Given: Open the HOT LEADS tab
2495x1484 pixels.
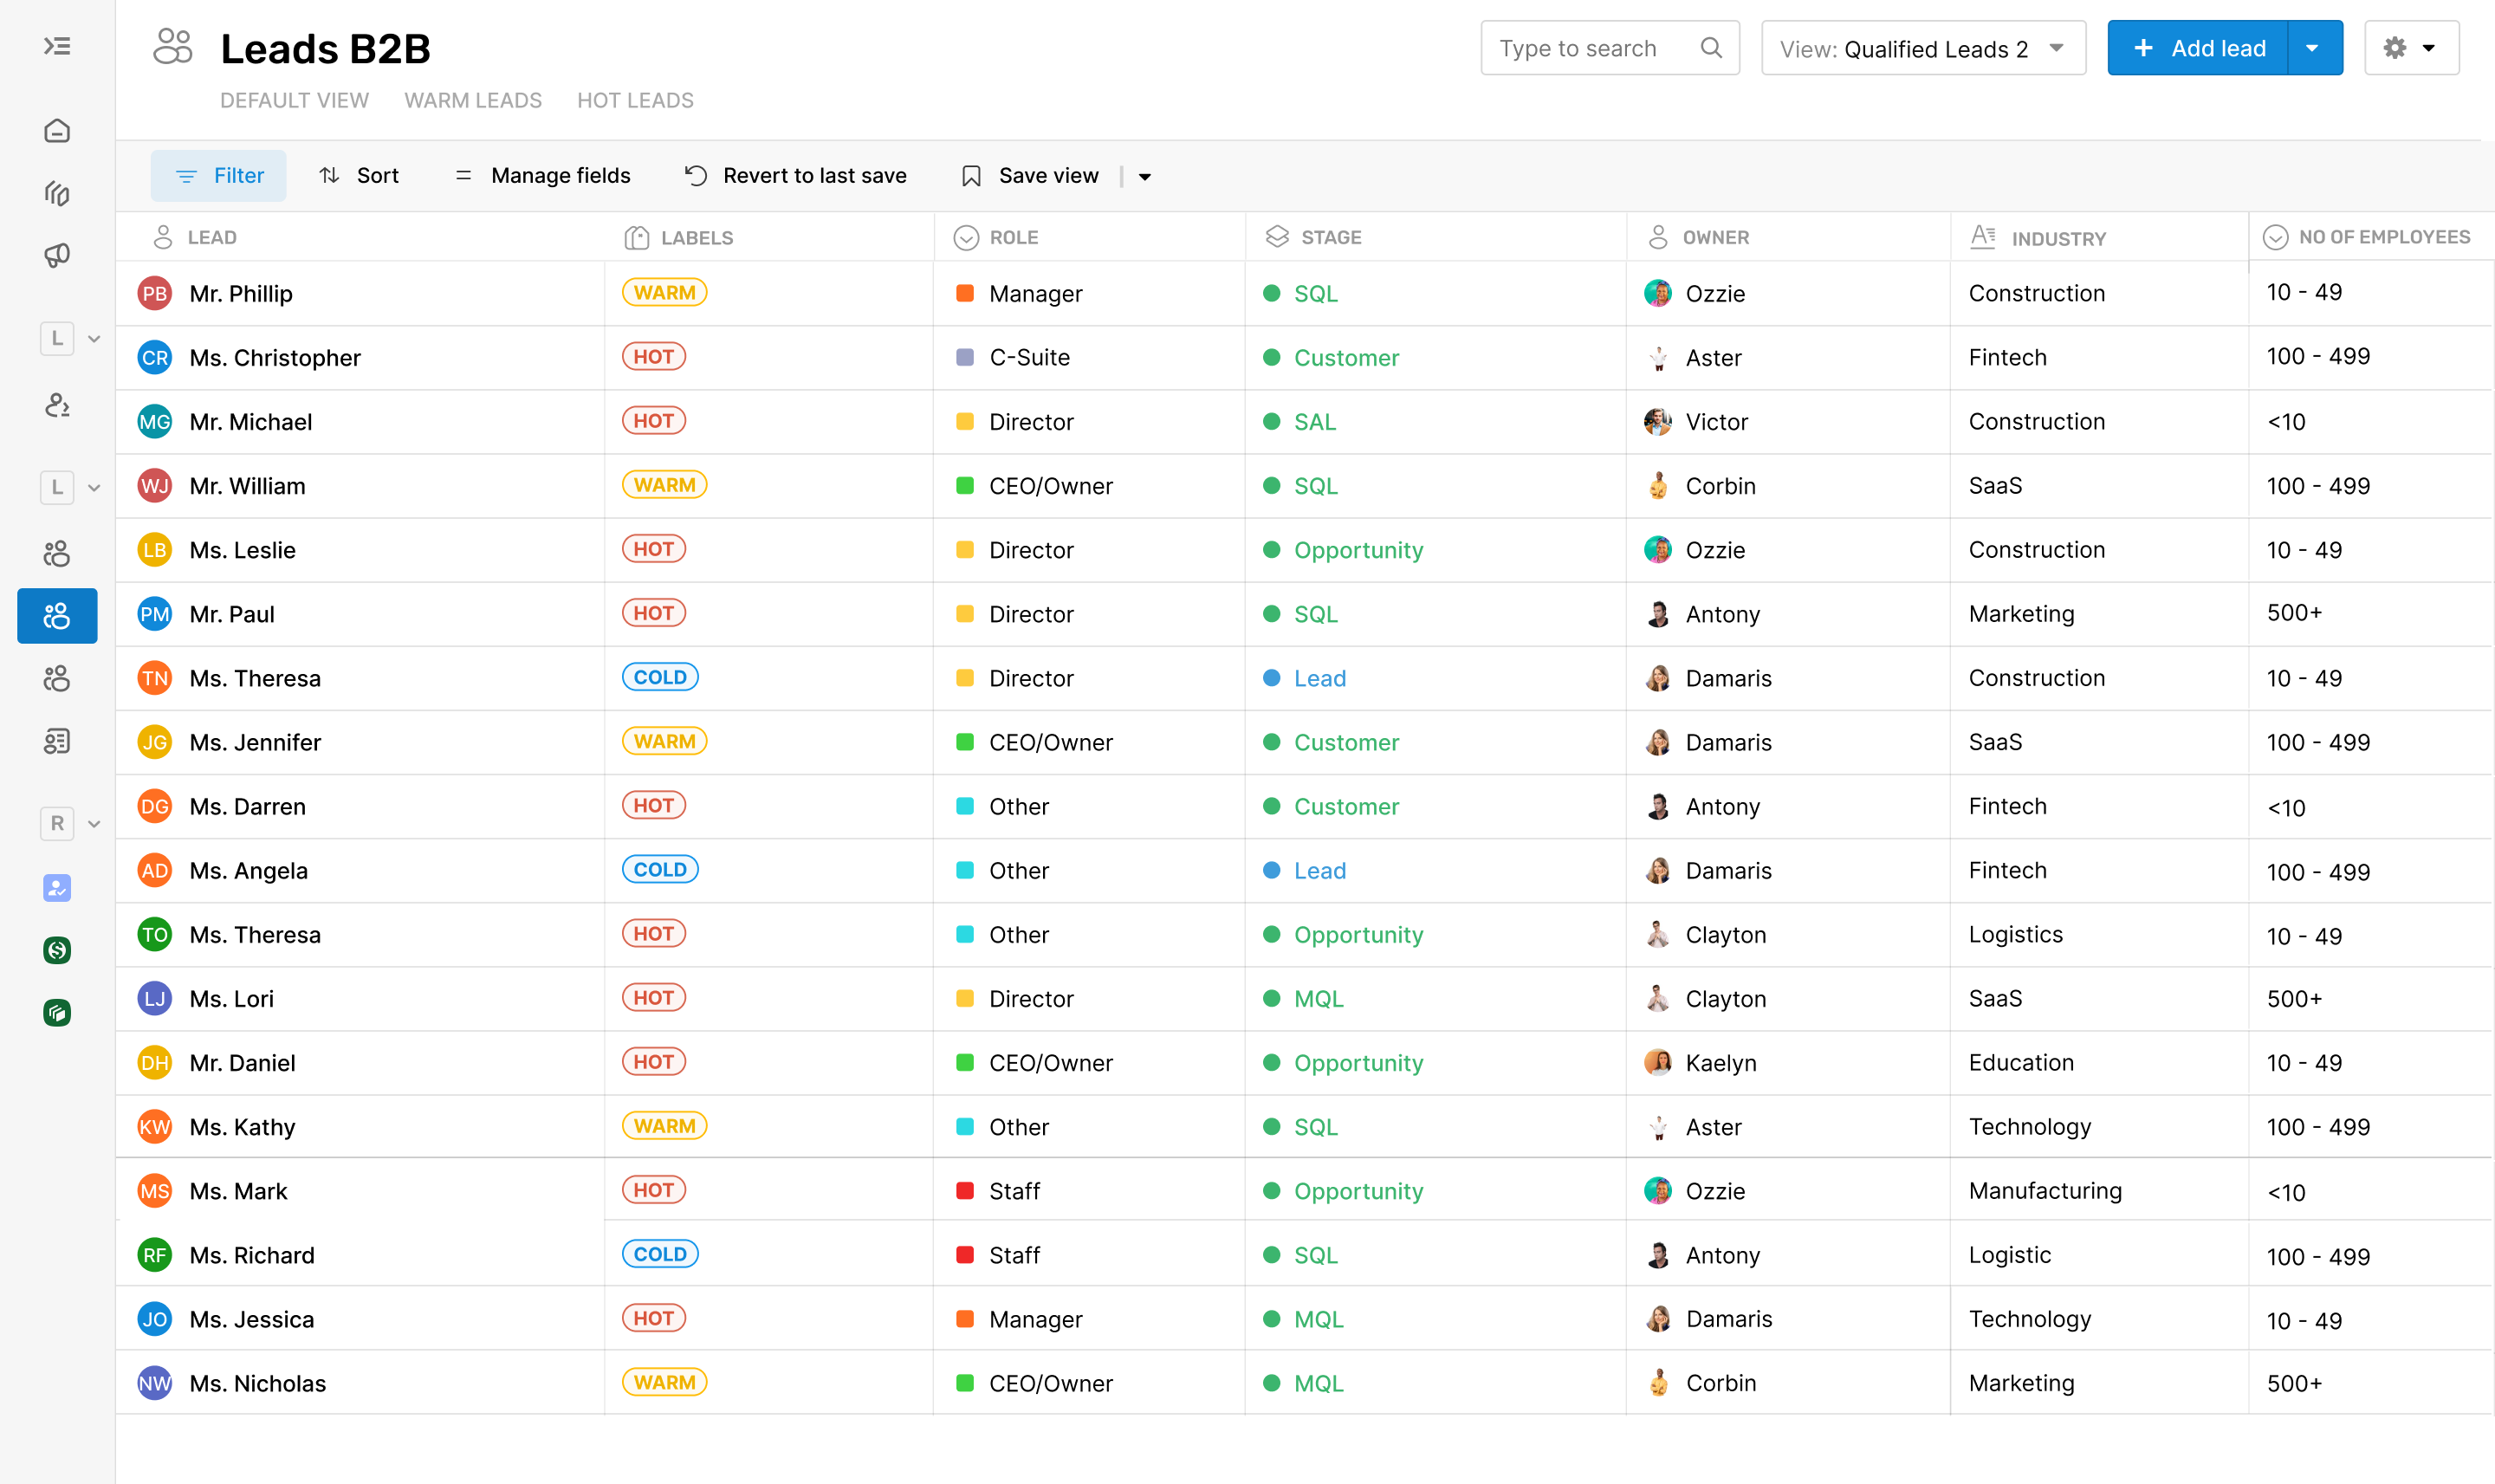Looking at the screenshot, I should coord(635,100).
